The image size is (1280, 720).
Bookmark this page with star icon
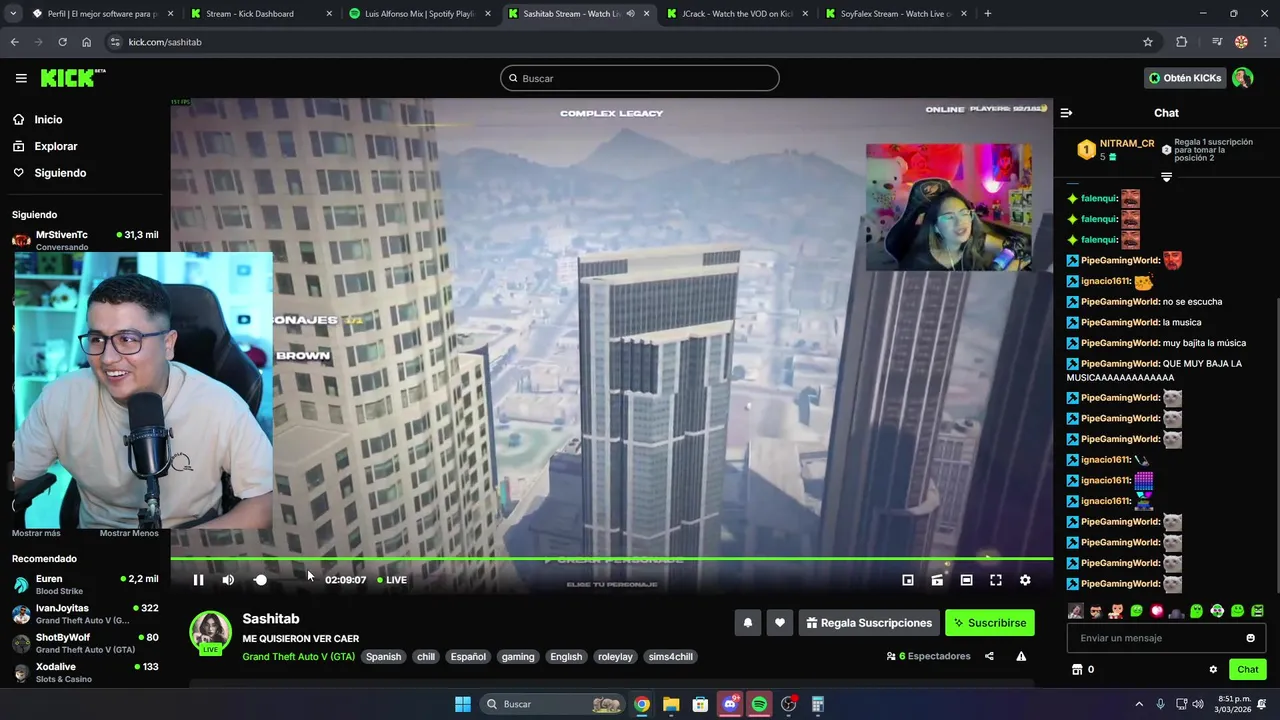[1148, 42]
